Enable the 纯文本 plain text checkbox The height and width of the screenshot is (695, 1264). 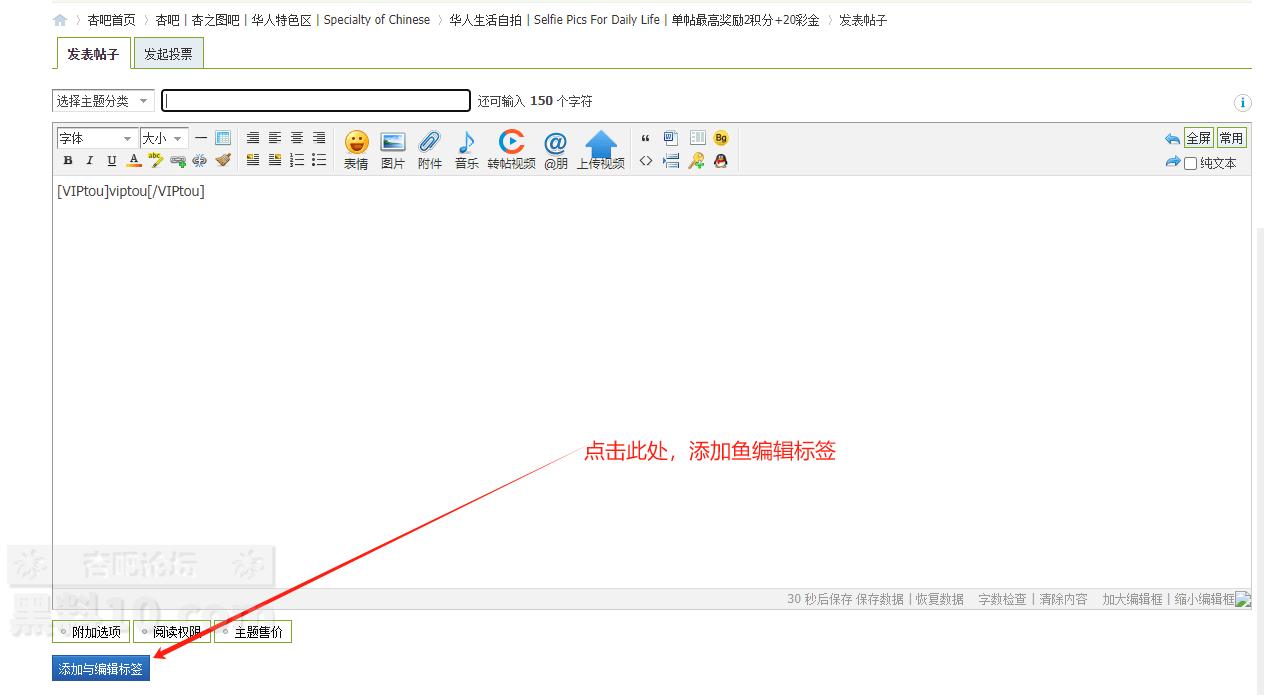(1190, 163)
